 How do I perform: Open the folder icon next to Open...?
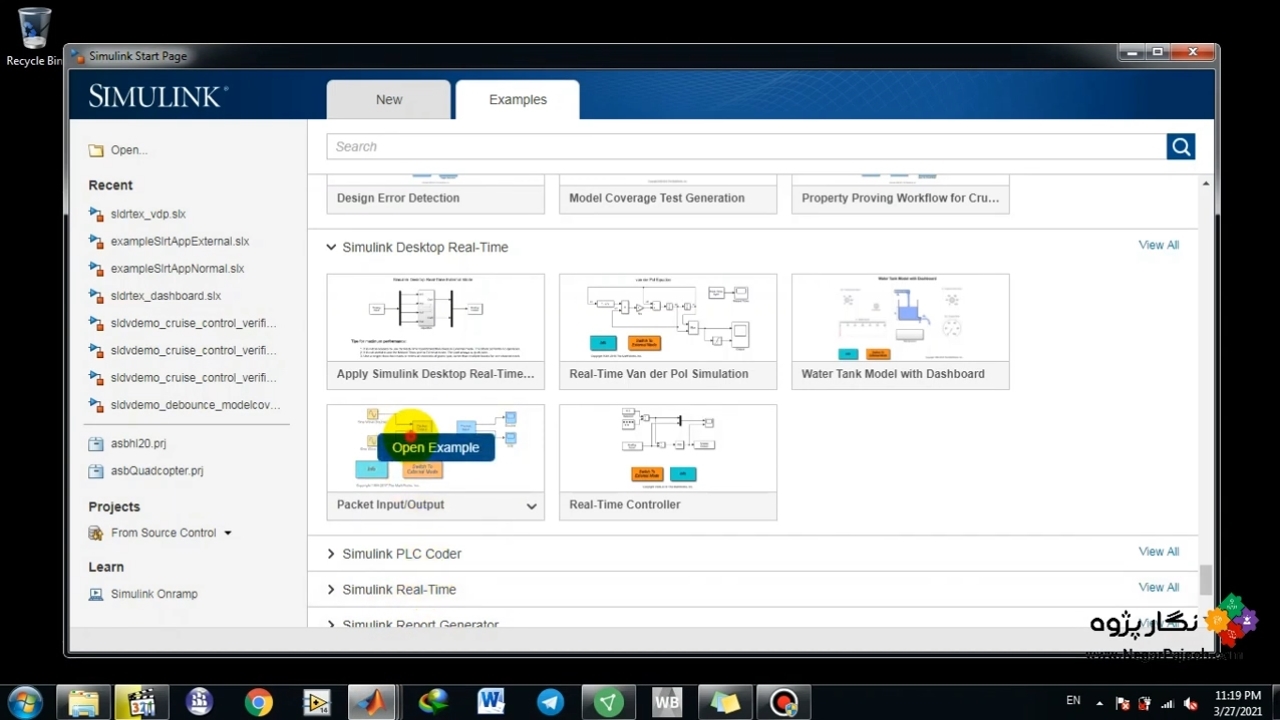click(96, 150)
